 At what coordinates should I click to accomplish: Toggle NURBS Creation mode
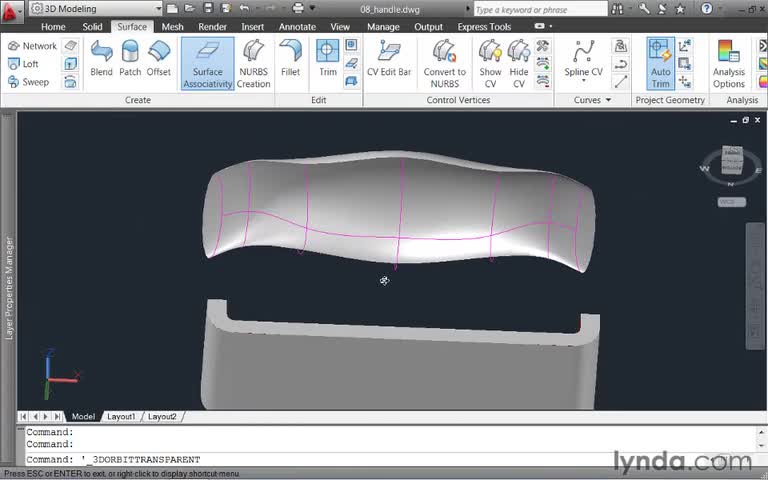pyautogui.click(x=253, y=64)
